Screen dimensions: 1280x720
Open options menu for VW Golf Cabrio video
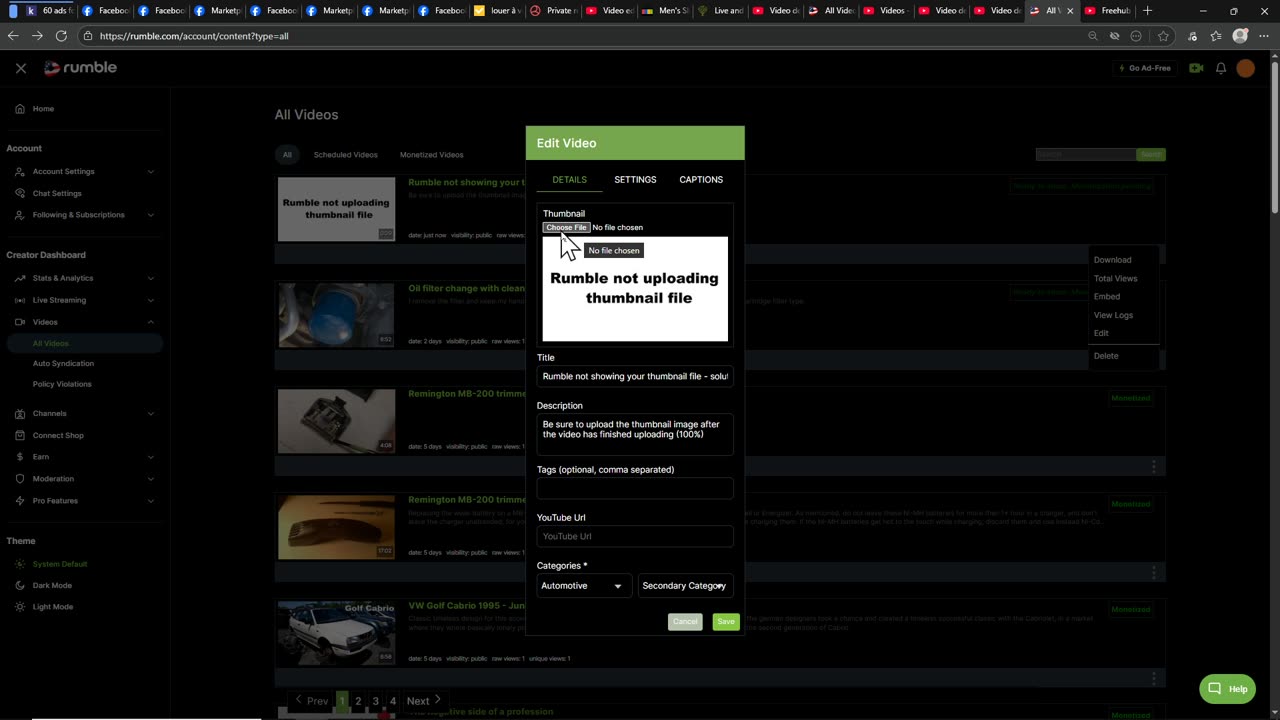pyautogui.click(x=1153, y=678)
